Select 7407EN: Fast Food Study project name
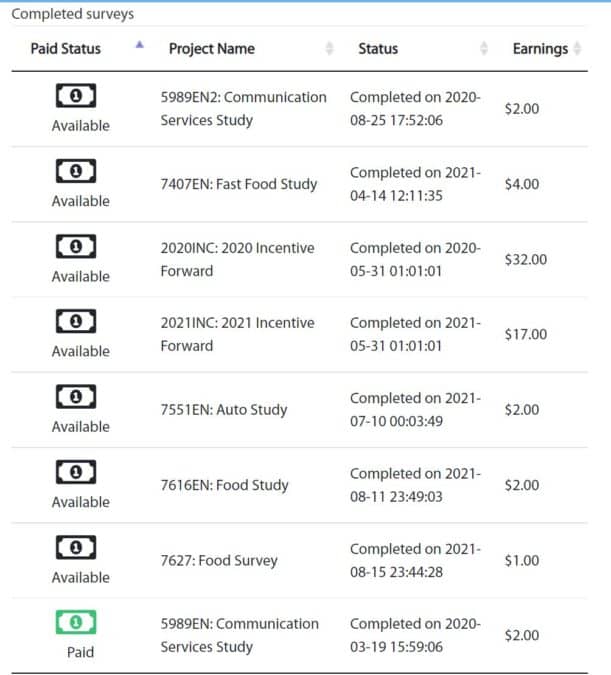 point(239,184)
